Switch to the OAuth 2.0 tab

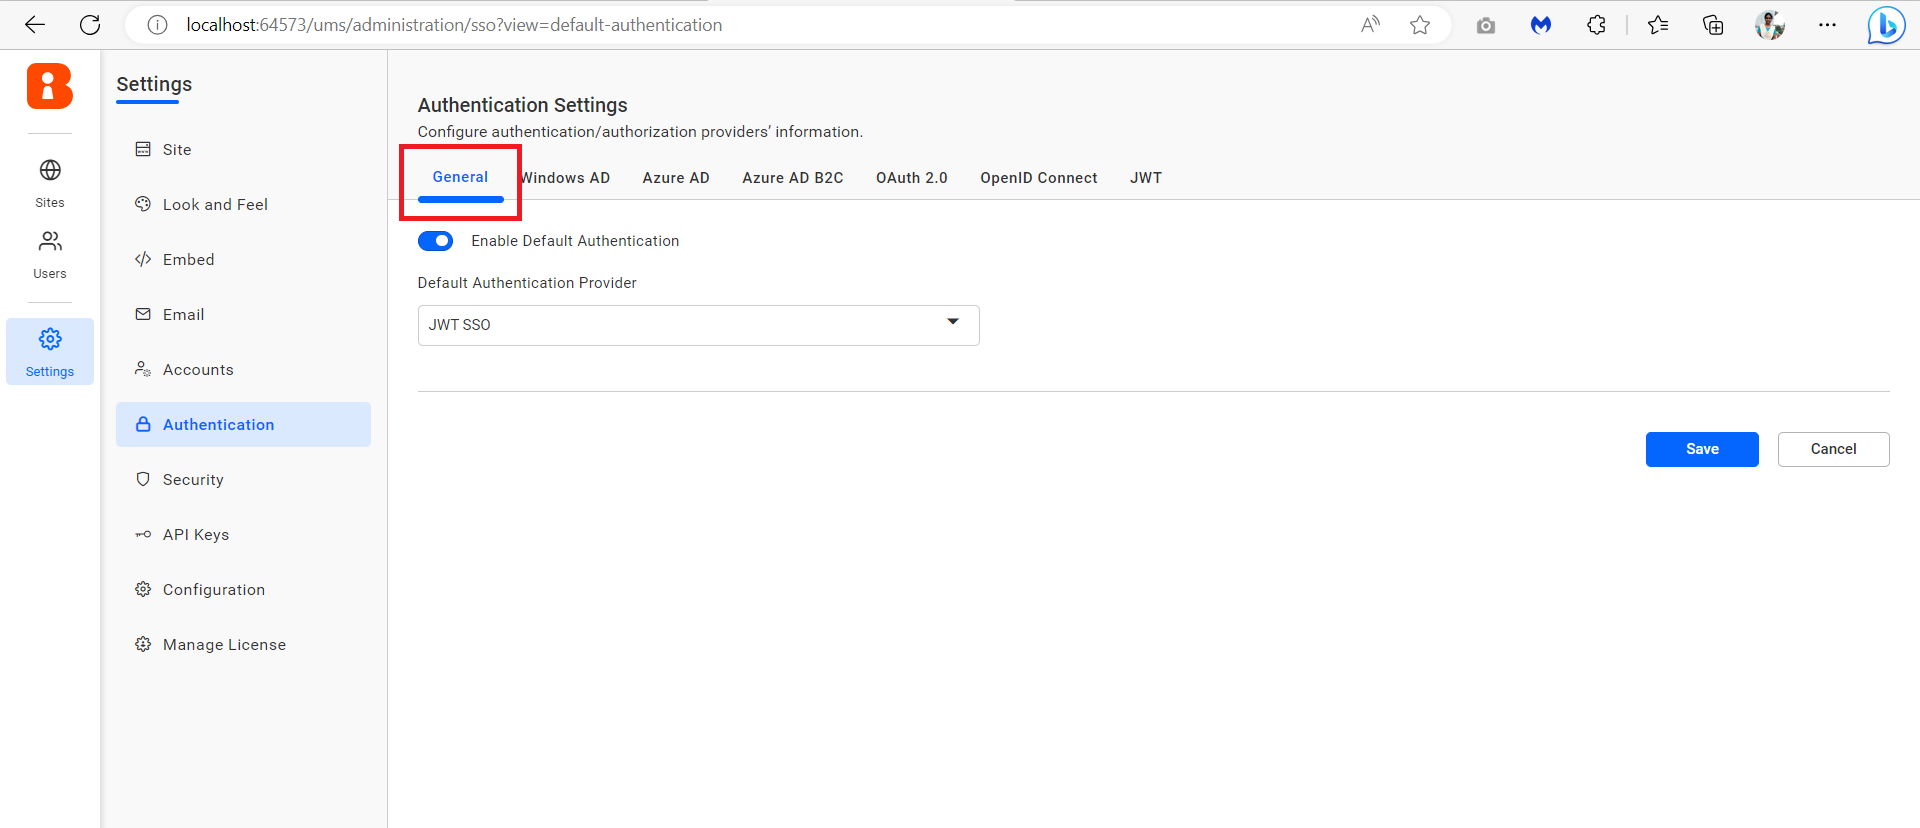[912, 178]
